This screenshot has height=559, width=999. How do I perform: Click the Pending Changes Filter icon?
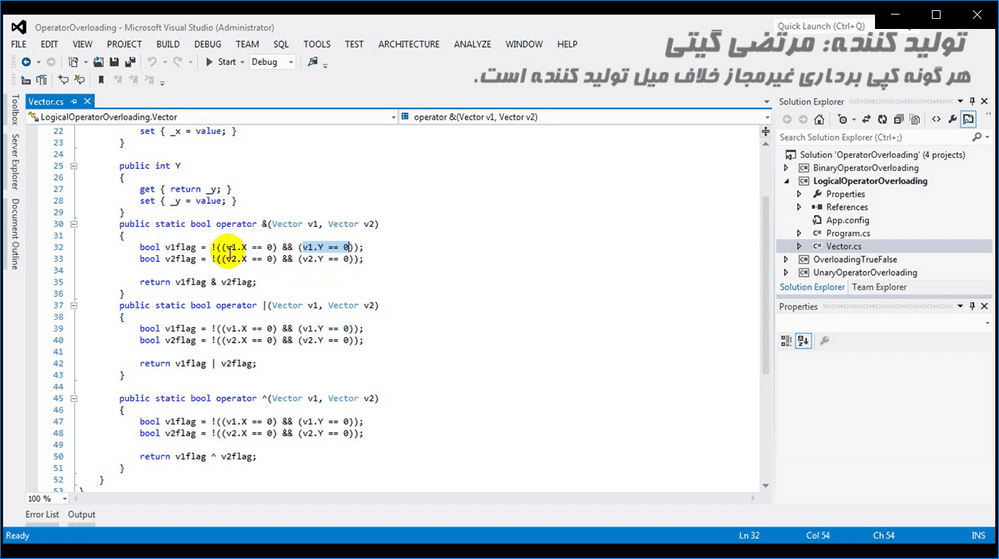(x=842, y=119)
